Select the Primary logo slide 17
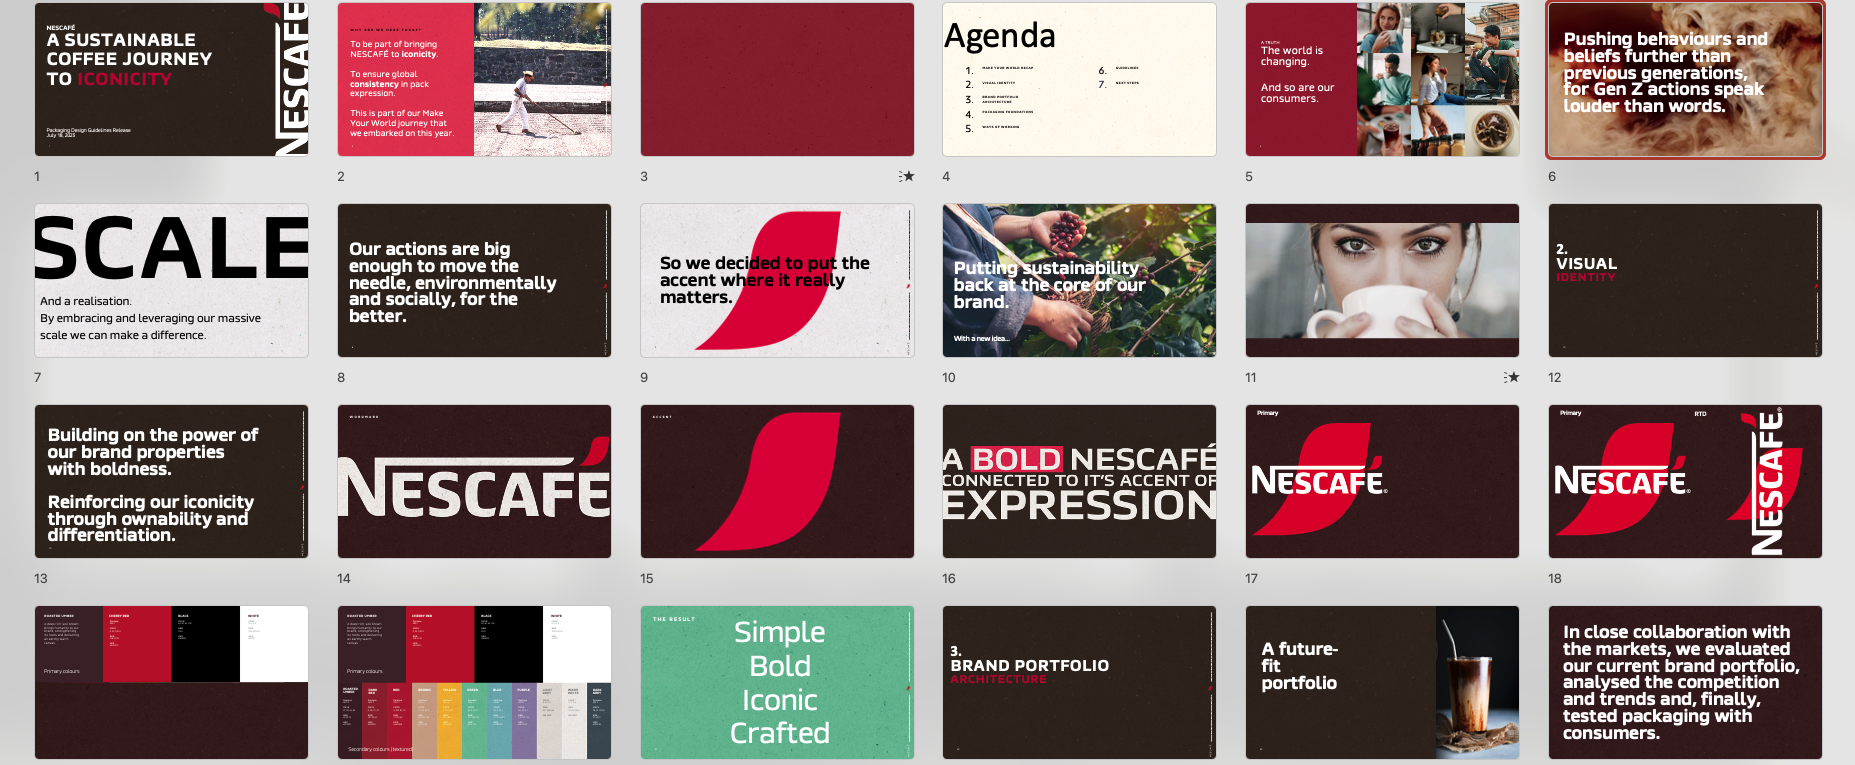Viewport: 1855px width, 765px height. 1383,482
